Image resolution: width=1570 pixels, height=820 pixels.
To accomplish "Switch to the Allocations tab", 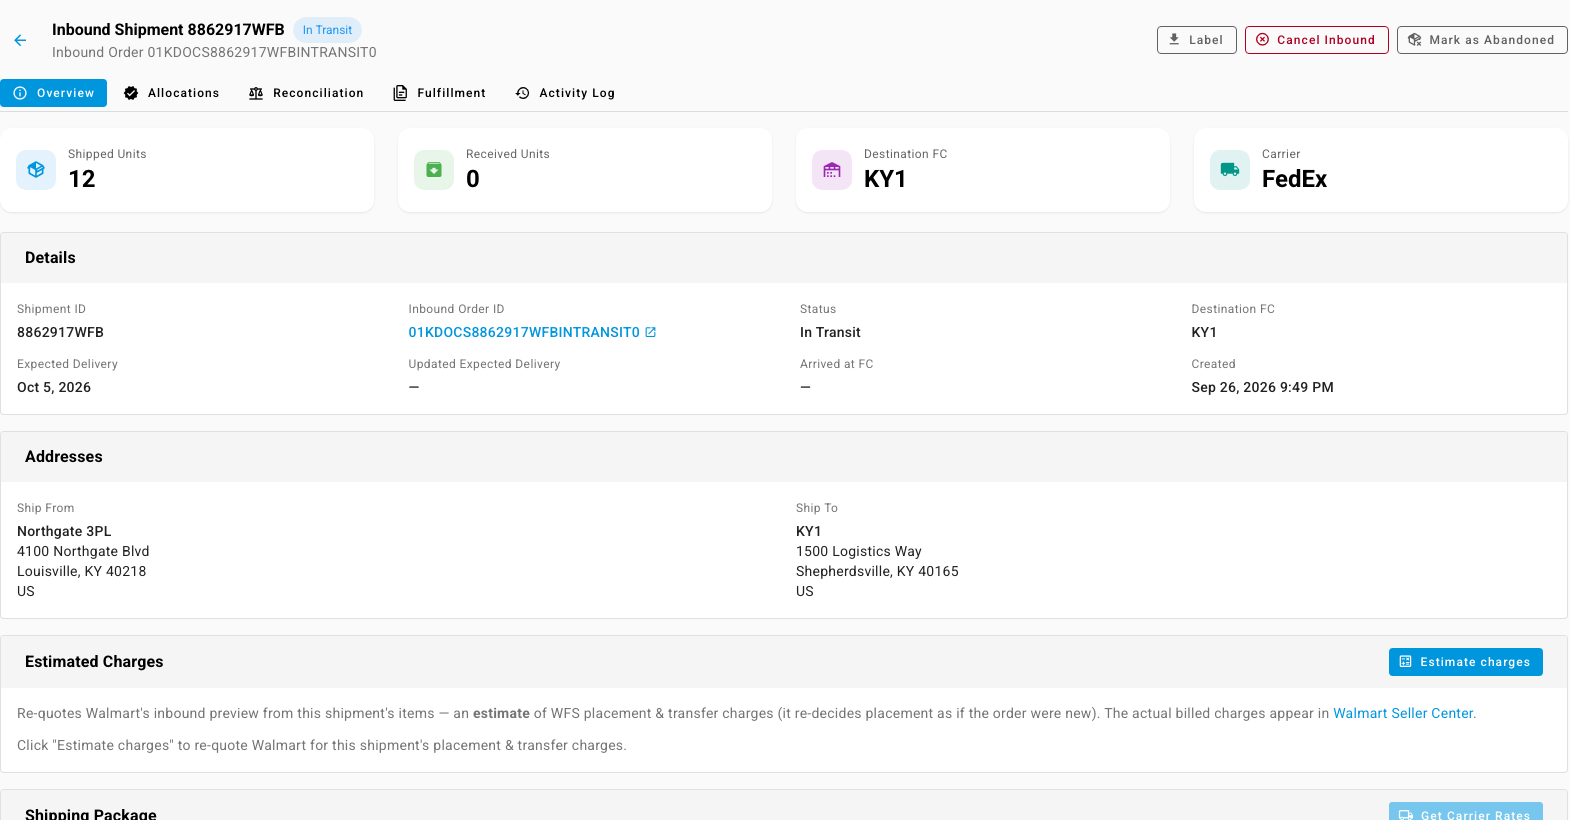I will click(171, 93).
